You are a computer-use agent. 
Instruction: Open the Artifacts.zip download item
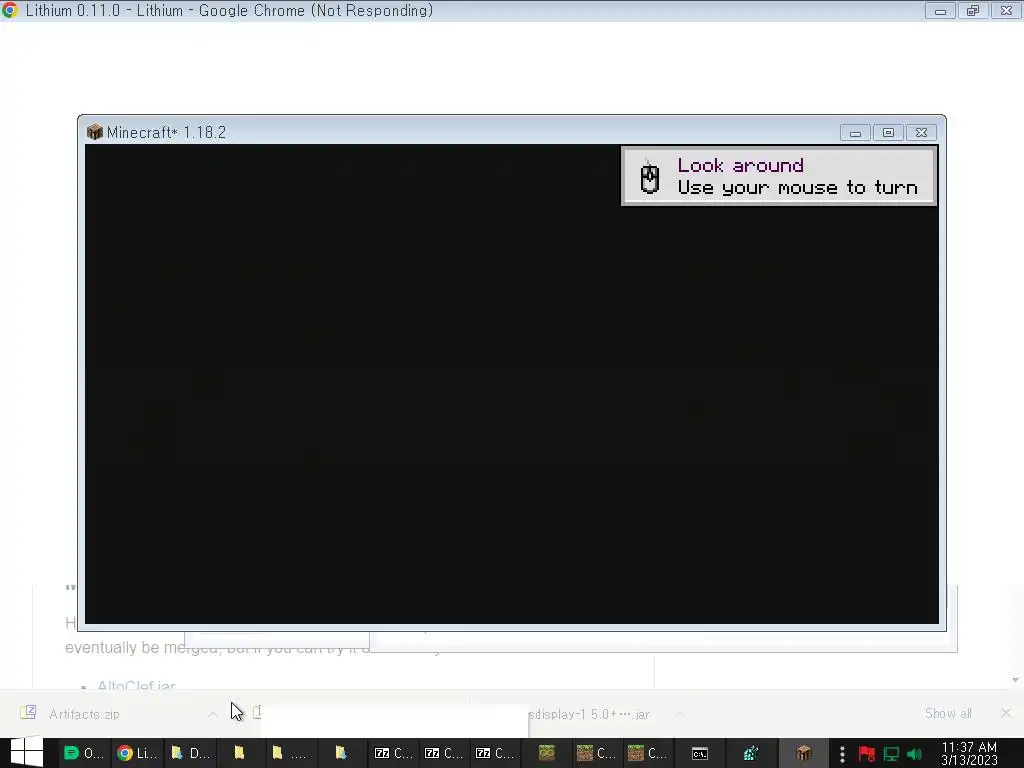[84, 714]
